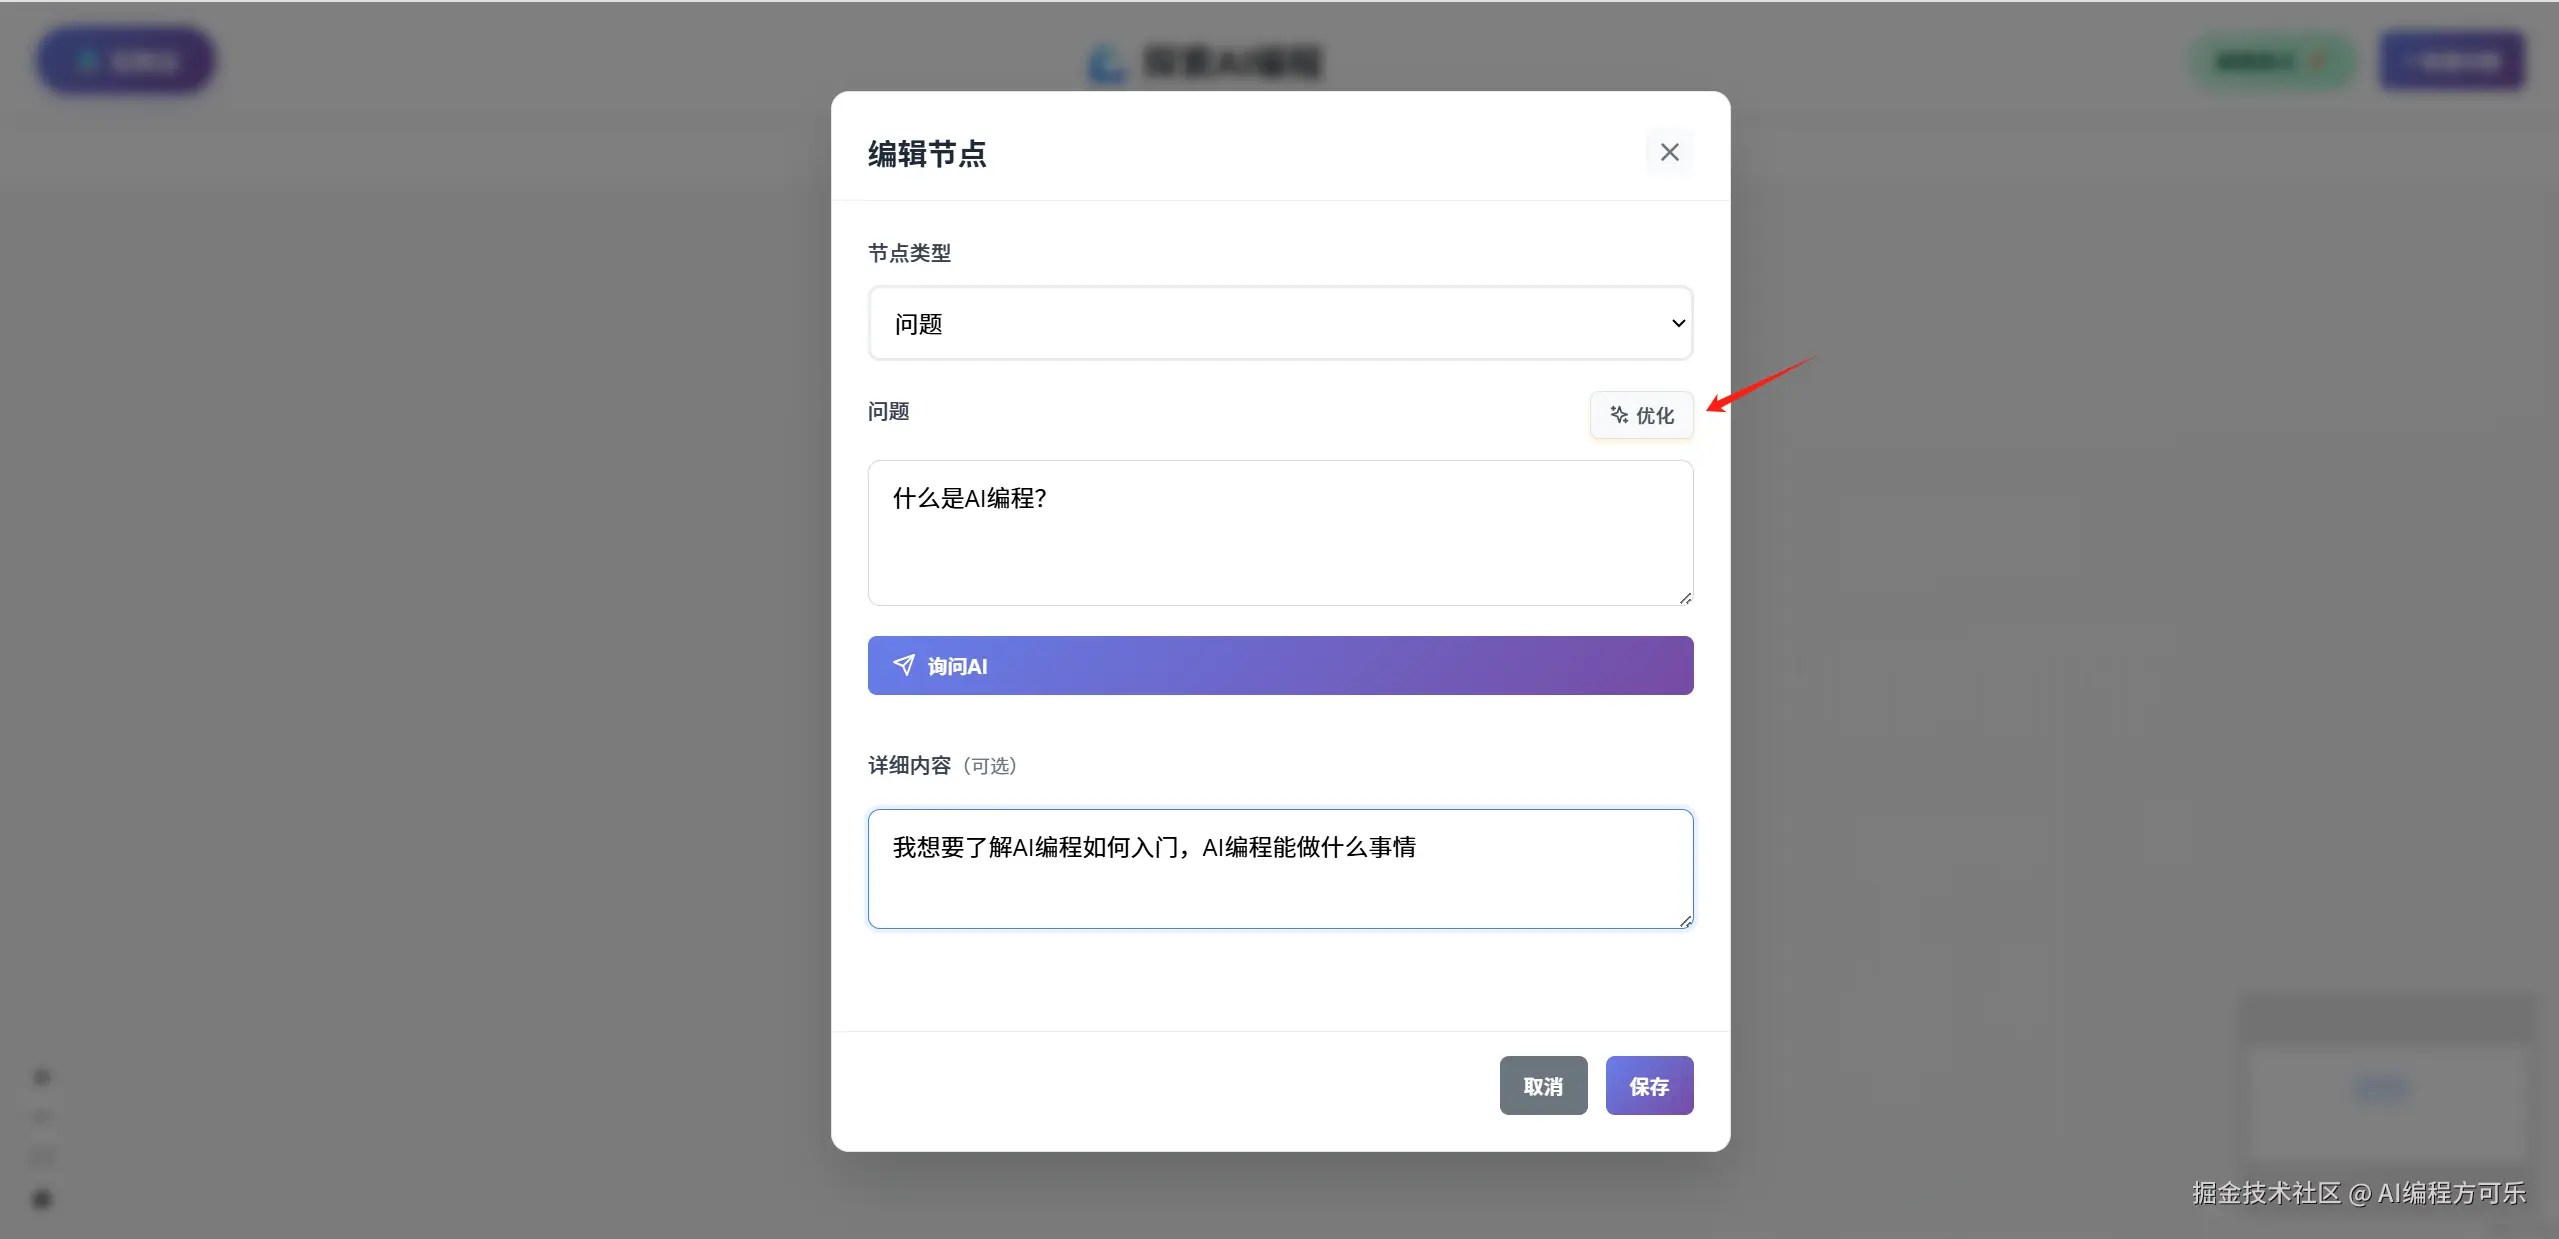This screenshot has height=1239, width=2559.
Task: Grab the resize grip of 详细内容 textarea
Action: (1685, 921)
